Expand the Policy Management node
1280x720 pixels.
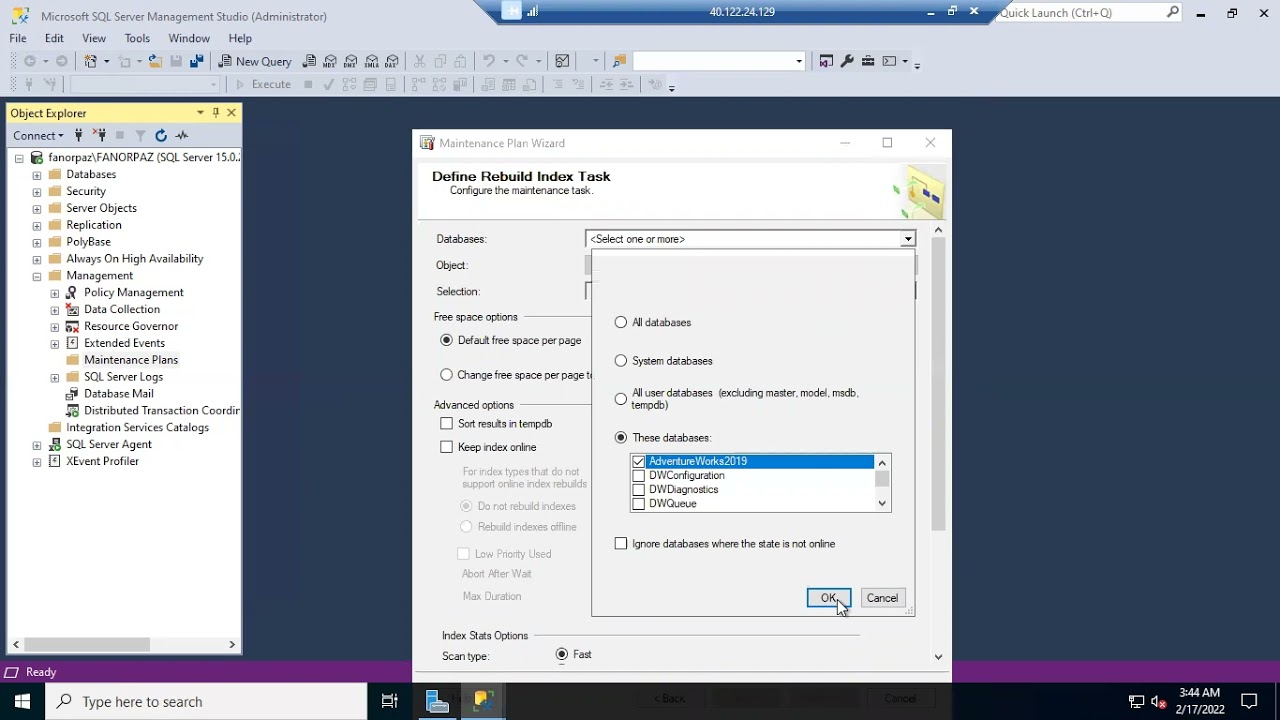pos(55,293)
